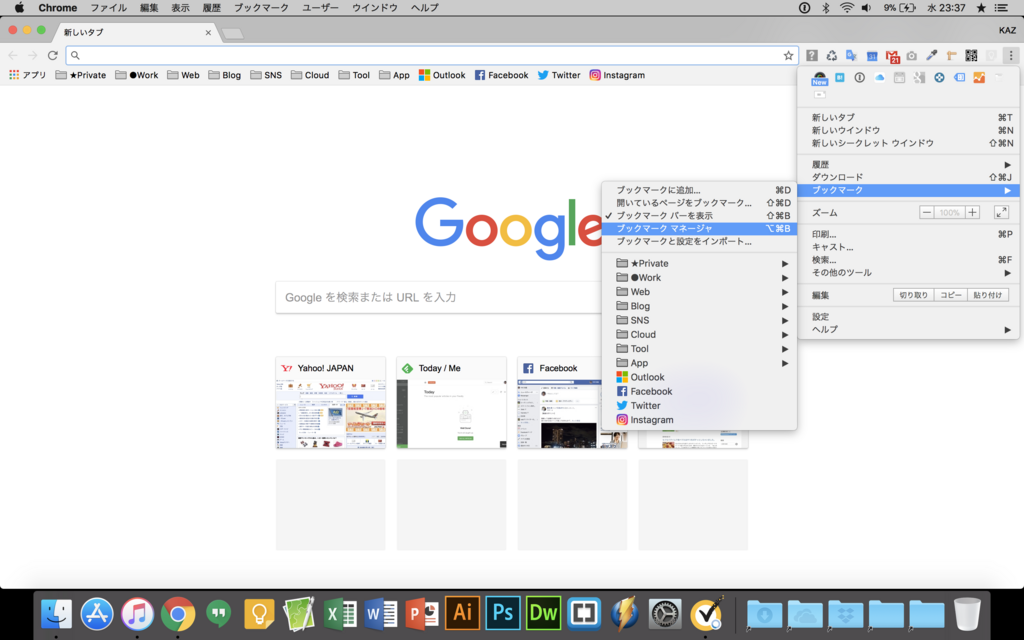Click the 切り取り button

pyautogui.click(x=914, y=295)
